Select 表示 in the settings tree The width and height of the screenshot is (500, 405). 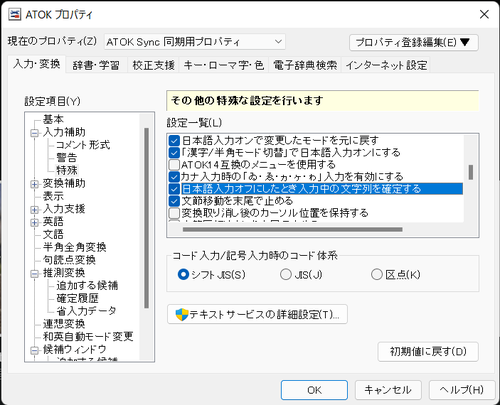click(53, 196)
